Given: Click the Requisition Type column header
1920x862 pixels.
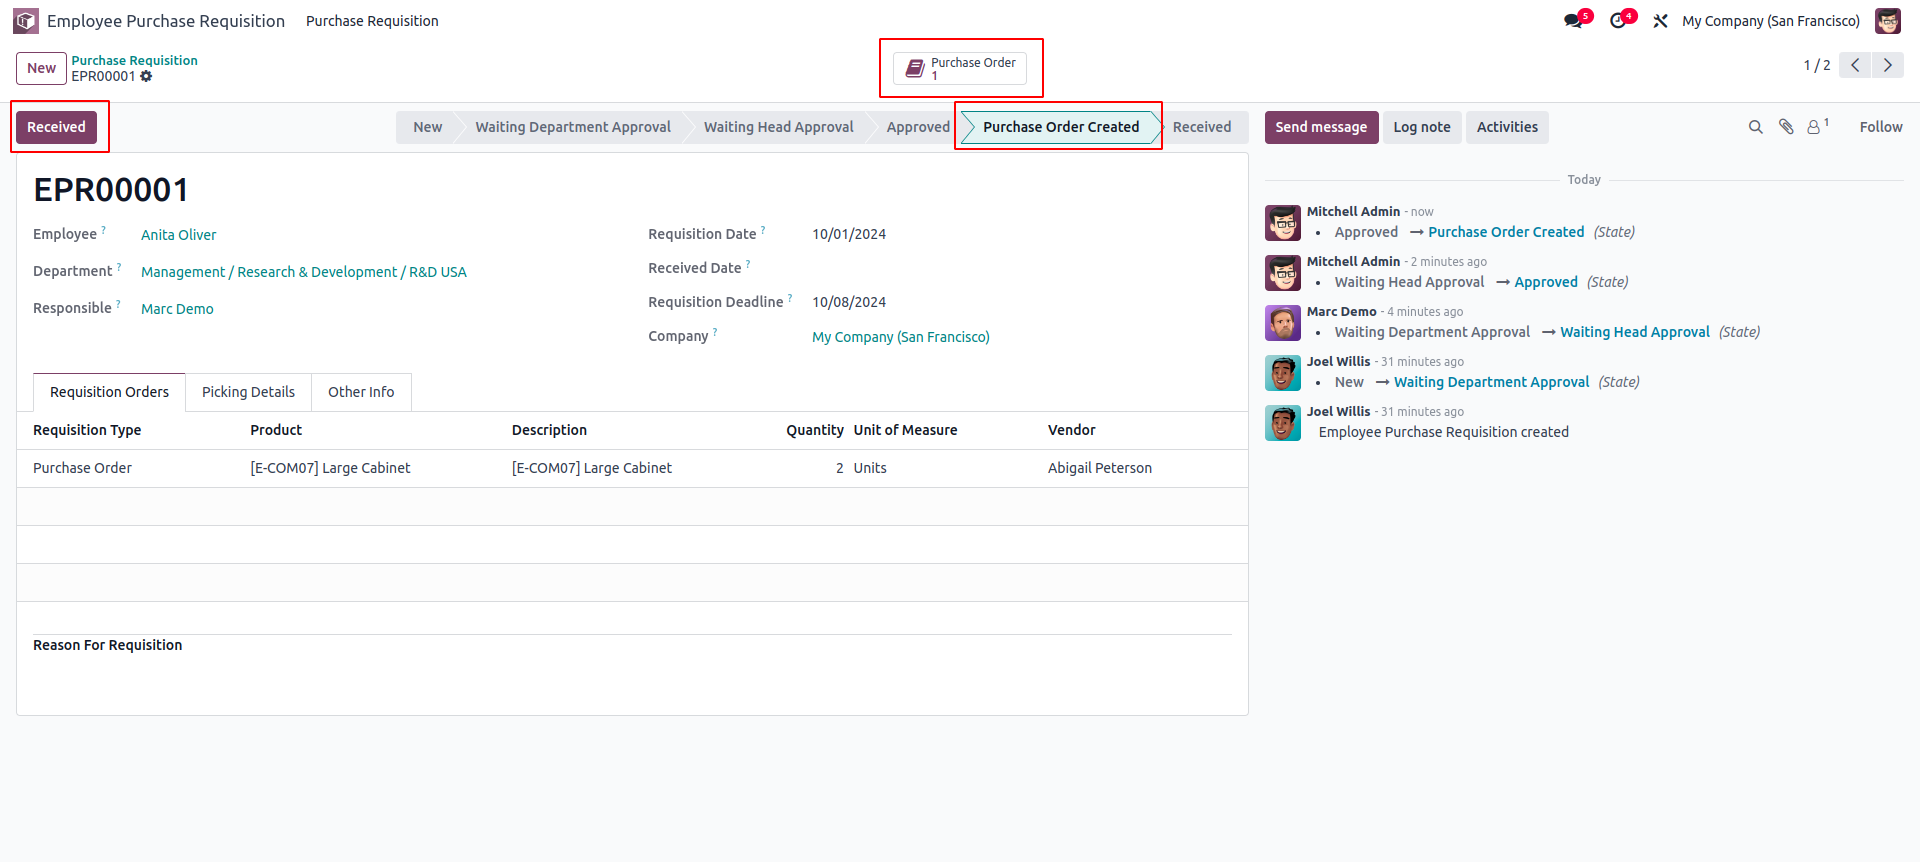Looking at the screenshot, I should pyautogui.click(x=87, y=430).
